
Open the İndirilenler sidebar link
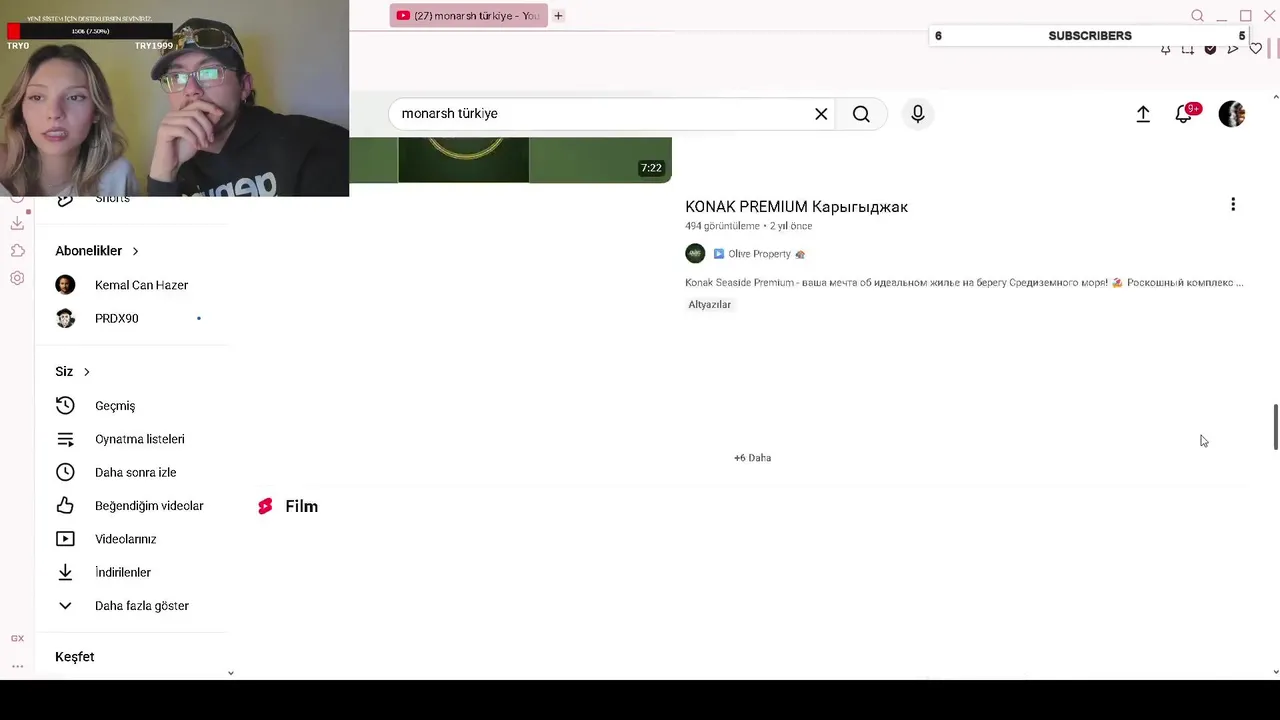point(122,572)
